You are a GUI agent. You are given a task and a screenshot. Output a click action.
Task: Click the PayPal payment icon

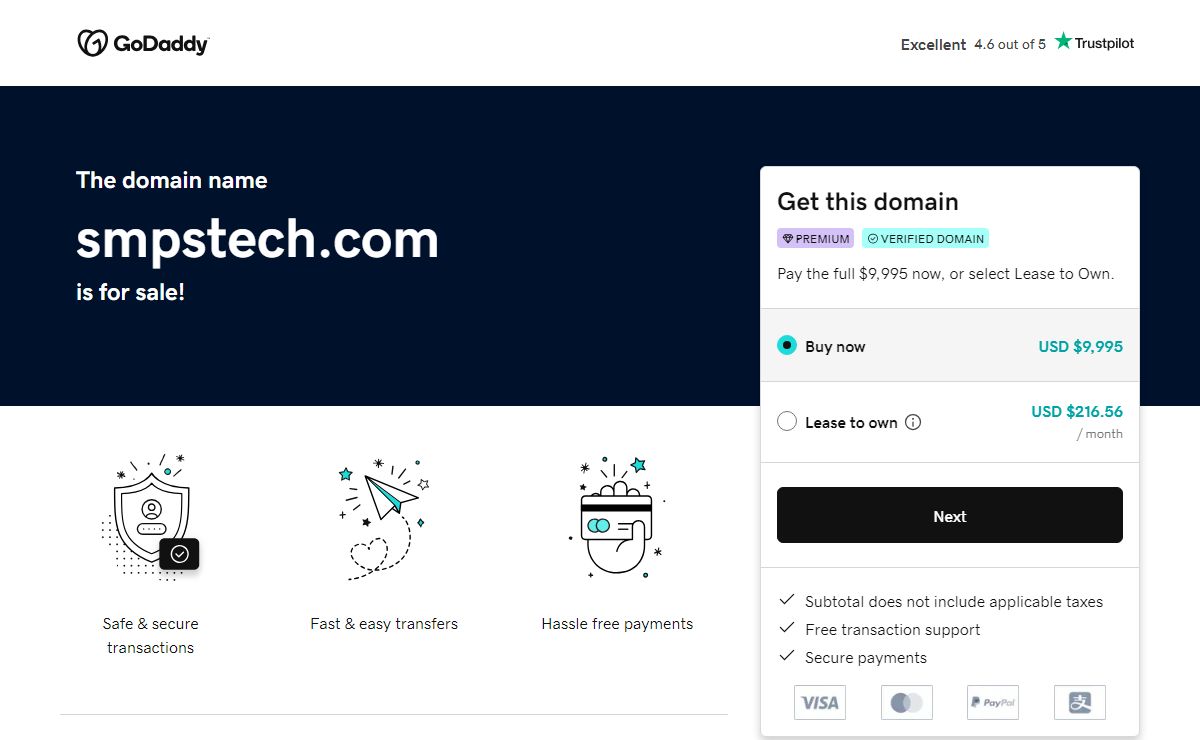click(x=992, y=702)
